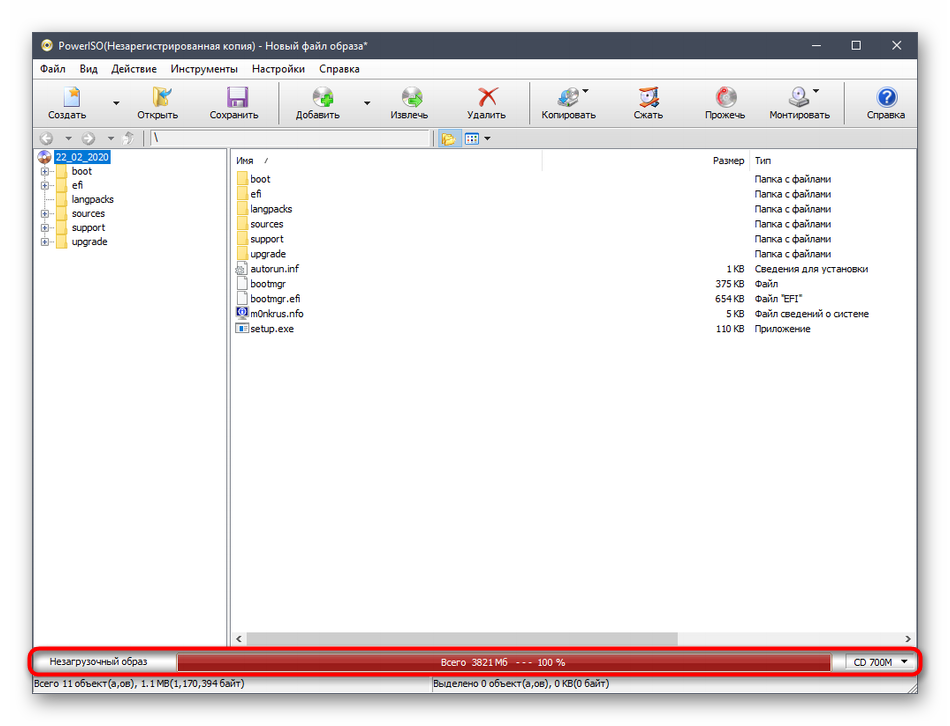Toggle the folder tree pane button

coord(448,139)
